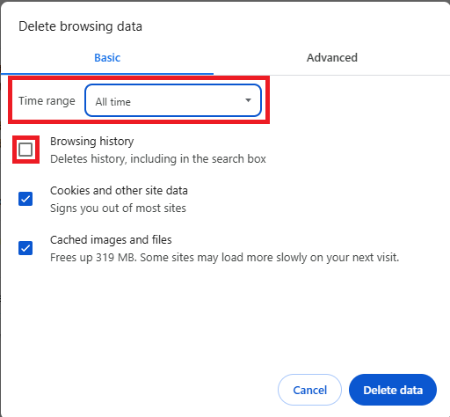Viewport: 450px width, 417px height.
Task: Click the blue underline beneath Basic tab
Action: pos(107,73)
